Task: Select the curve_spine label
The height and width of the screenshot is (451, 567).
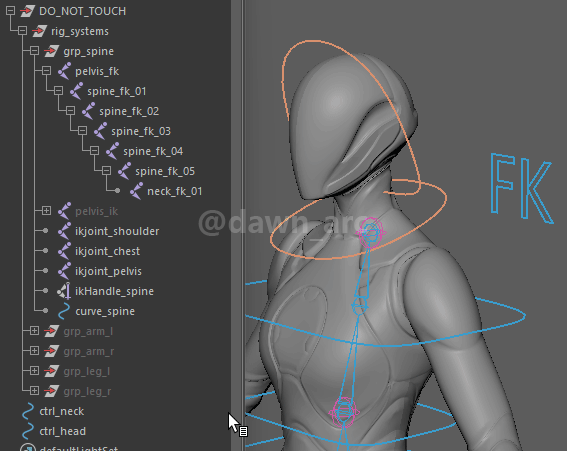Action: click(x=105, y=311)
